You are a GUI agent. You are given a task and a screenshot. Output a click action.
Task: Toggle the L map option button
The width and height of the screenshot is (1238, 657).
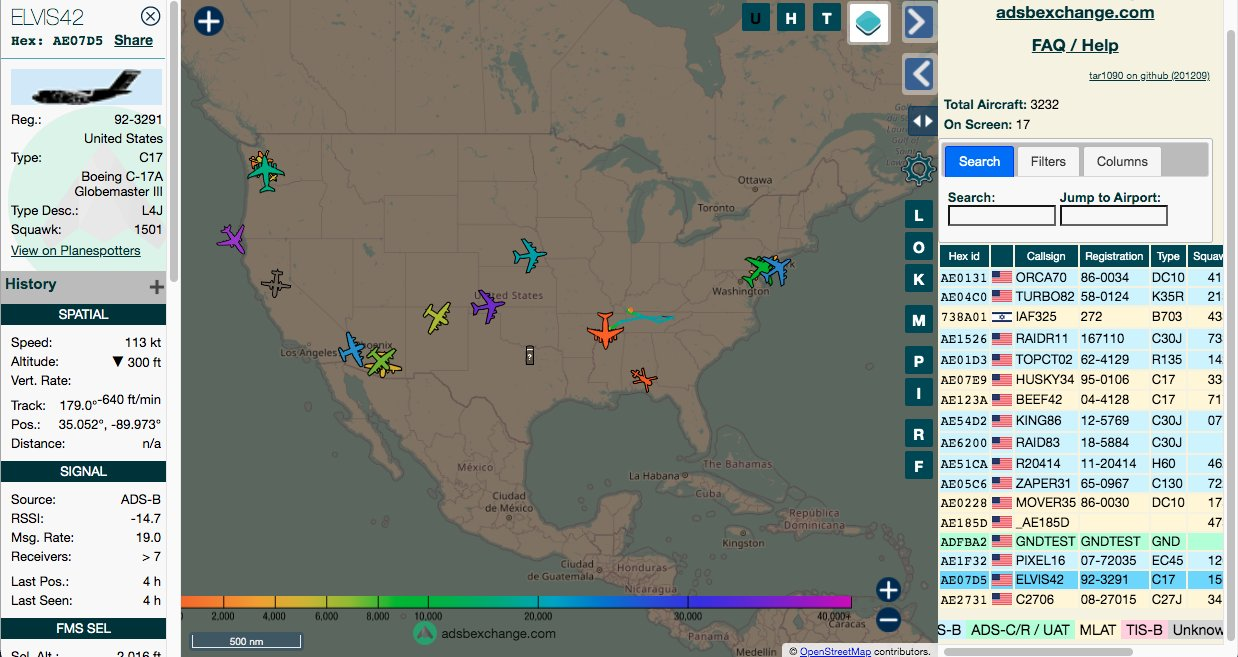click(919, 215)
